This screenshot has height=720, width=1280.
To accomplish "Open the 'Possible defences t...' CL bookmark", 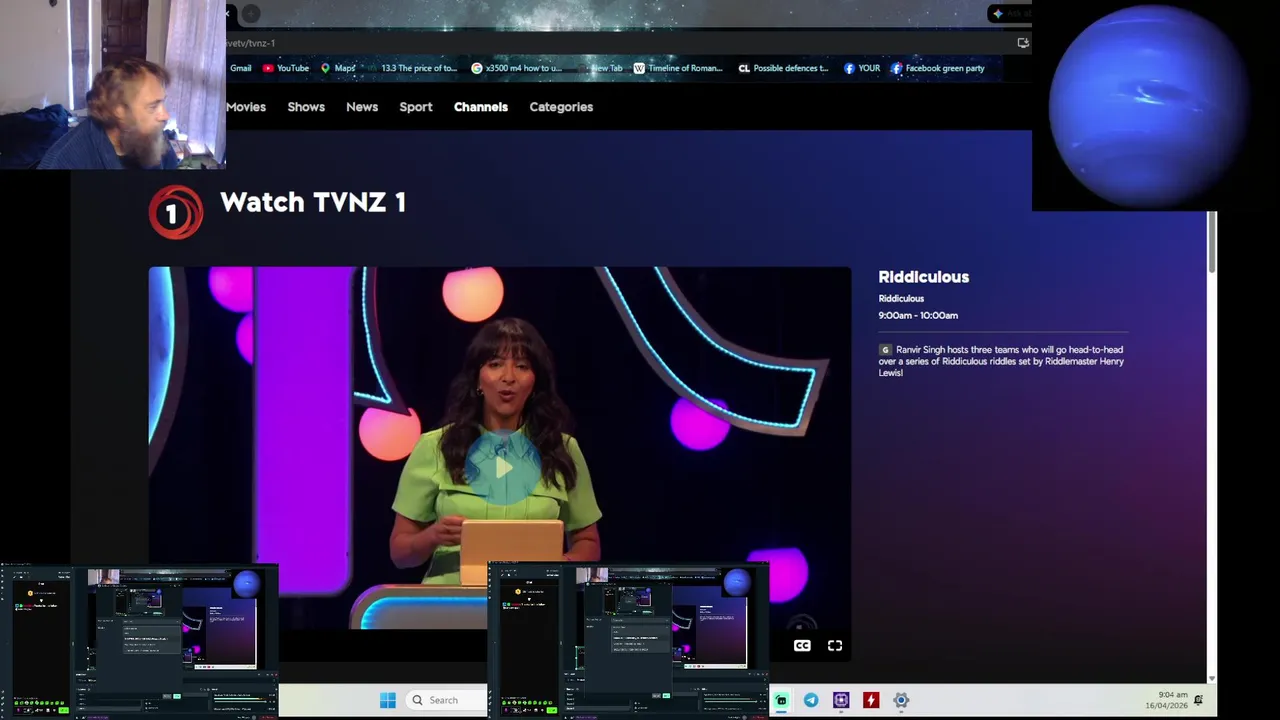I will pyautogui.click(x=784, y=68).
